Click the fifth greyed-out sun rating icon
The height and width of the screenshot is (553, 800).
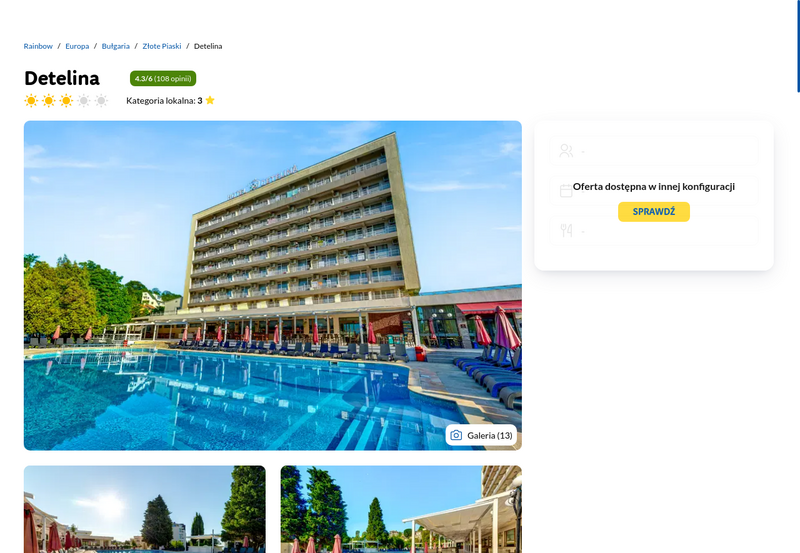pyautogui.click(x=102, y=100)
